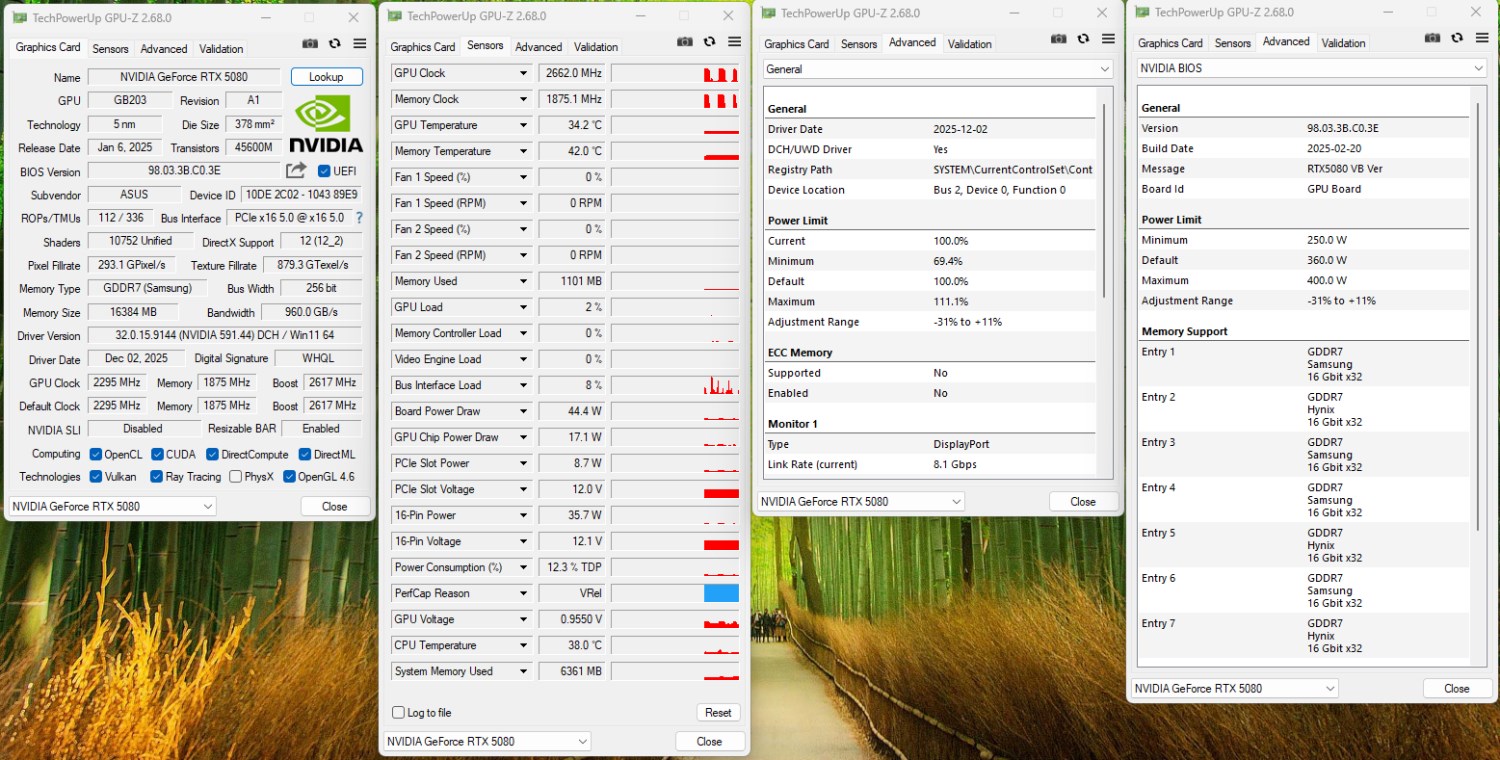The width and height of the screenshot is (1500, 760).
Task: Click the Close button in the Sensors window
Action: coord(709,741)
